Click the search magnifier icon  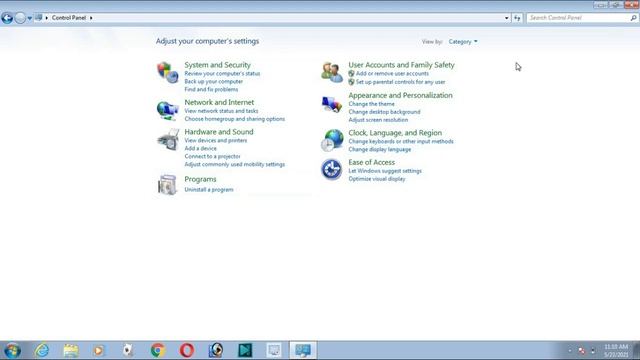click(633, 18)
